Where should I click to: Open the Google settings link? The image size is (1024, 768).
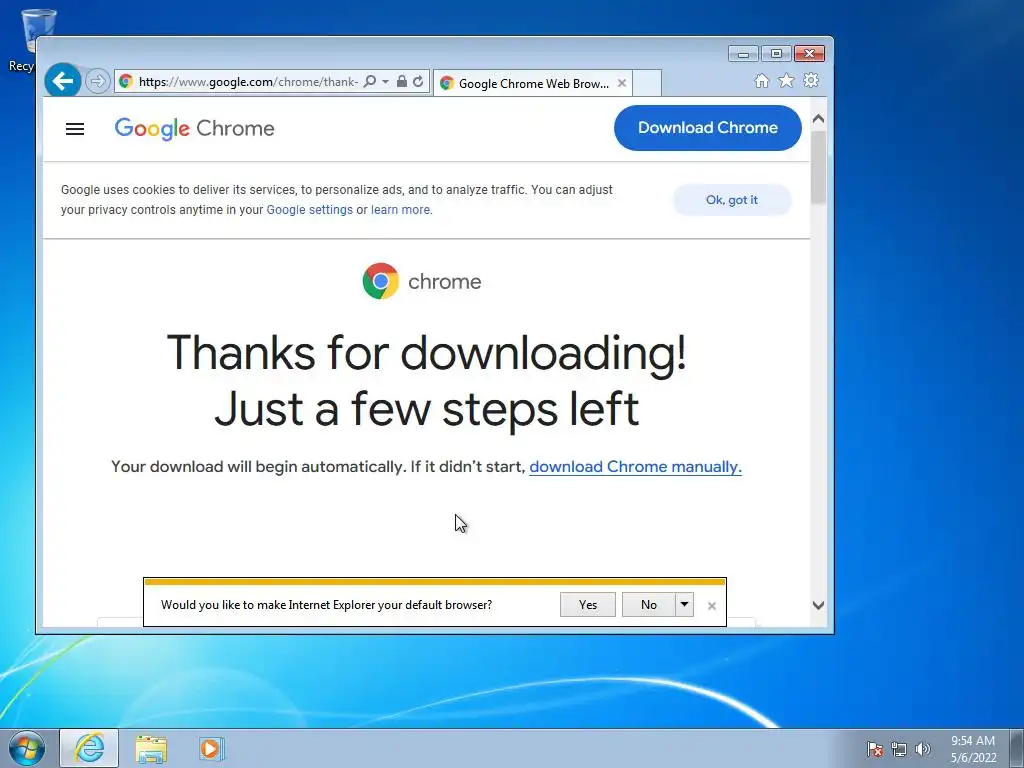pyautogui.click(x=310, y=210)
